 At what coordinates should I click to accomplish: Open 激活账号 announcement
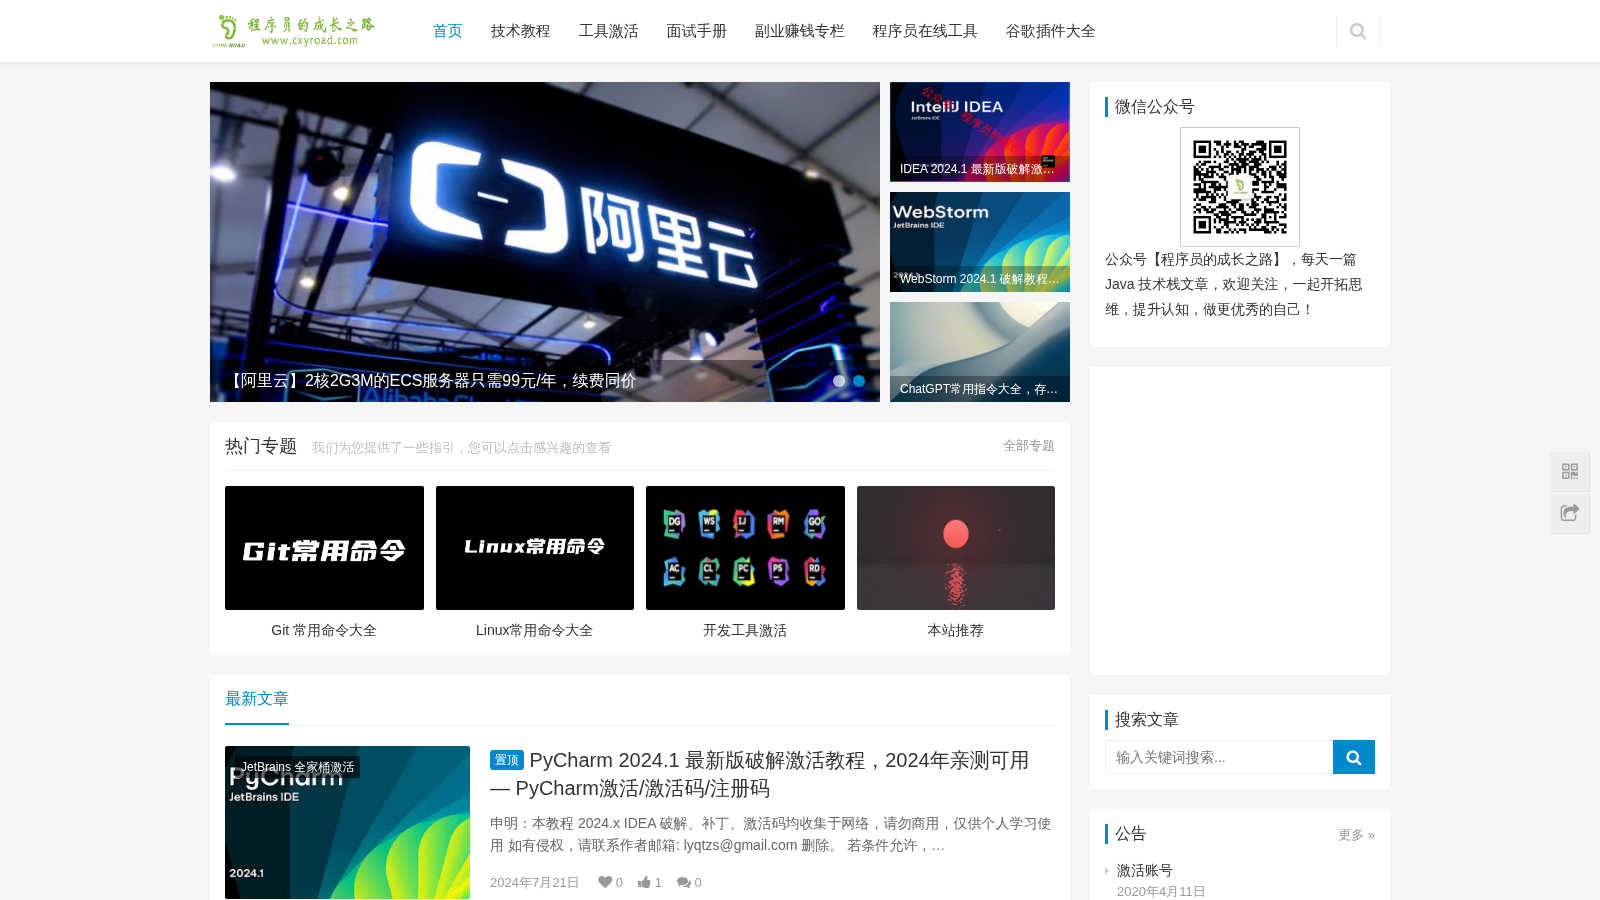pyautogui.click(x=1145, y=871)
